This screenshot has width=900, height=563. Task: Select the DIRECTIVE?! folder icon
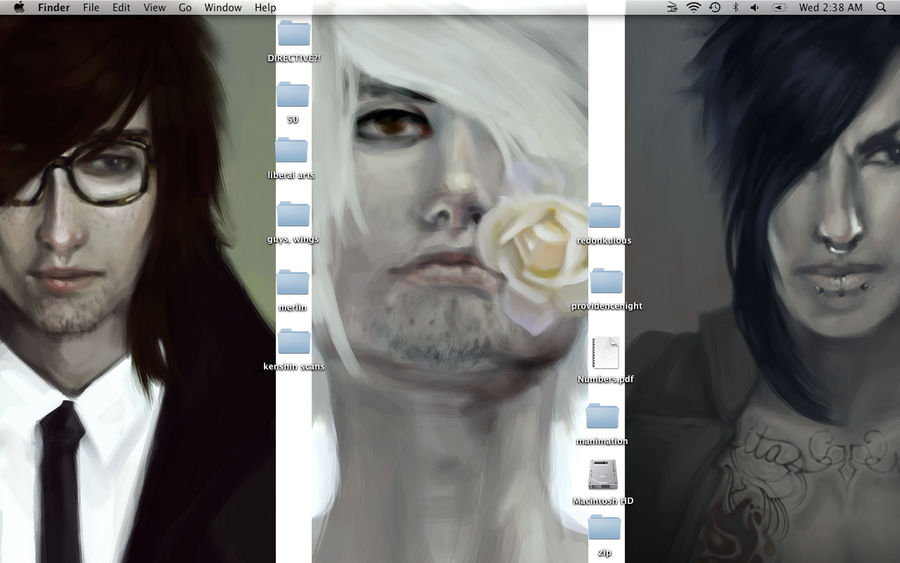tap(294, 33)
